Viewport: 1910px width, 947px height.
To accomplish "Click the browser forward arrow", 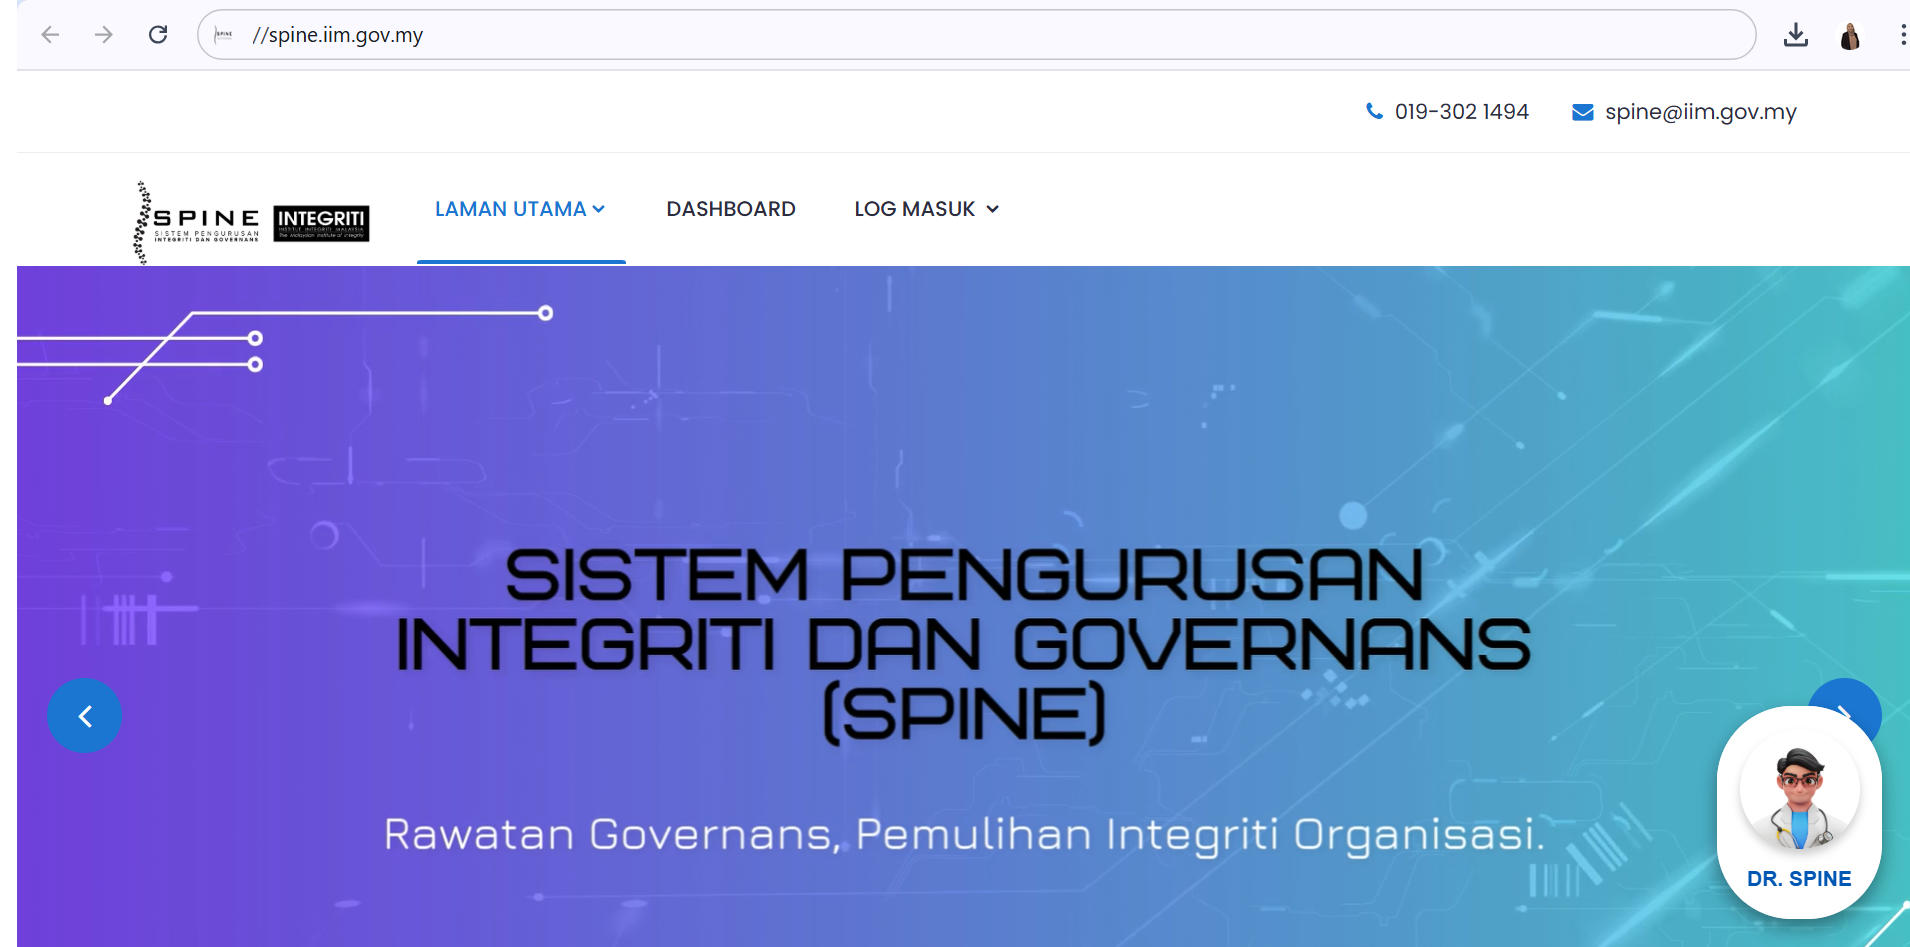I will click(104, 35).
